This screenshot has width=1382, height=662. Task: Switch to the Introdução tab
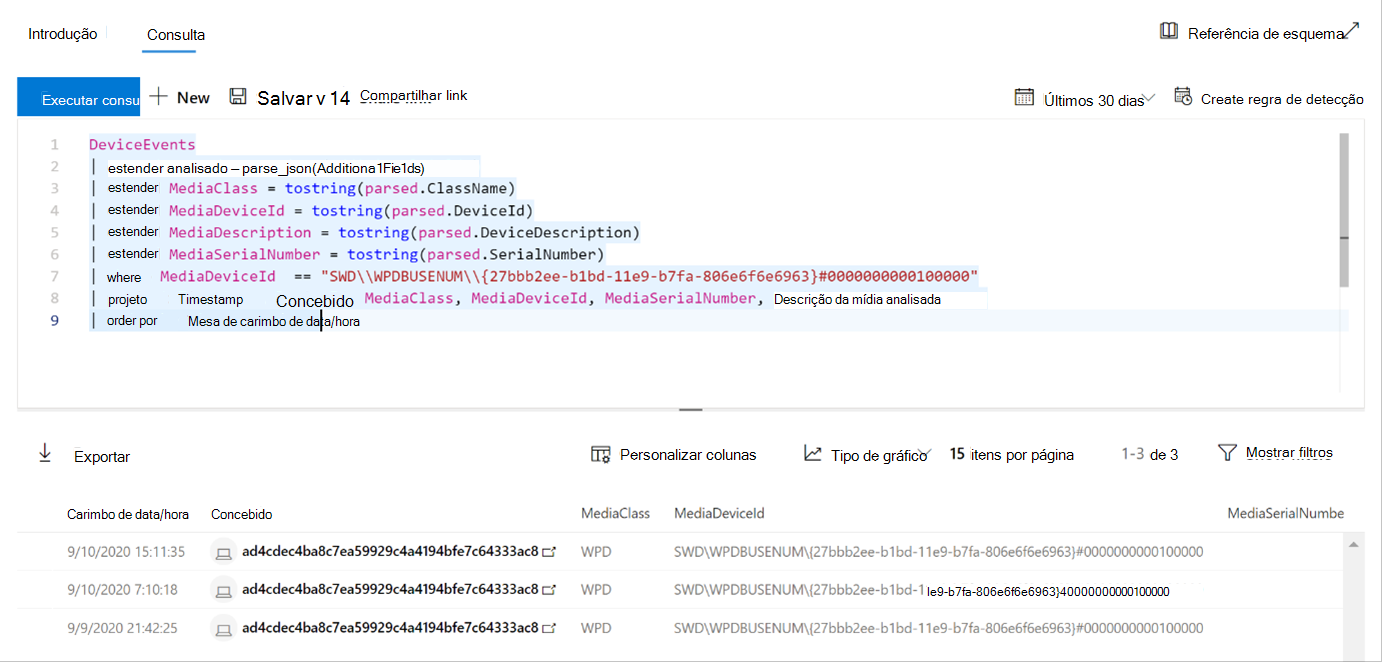(62, 34)
